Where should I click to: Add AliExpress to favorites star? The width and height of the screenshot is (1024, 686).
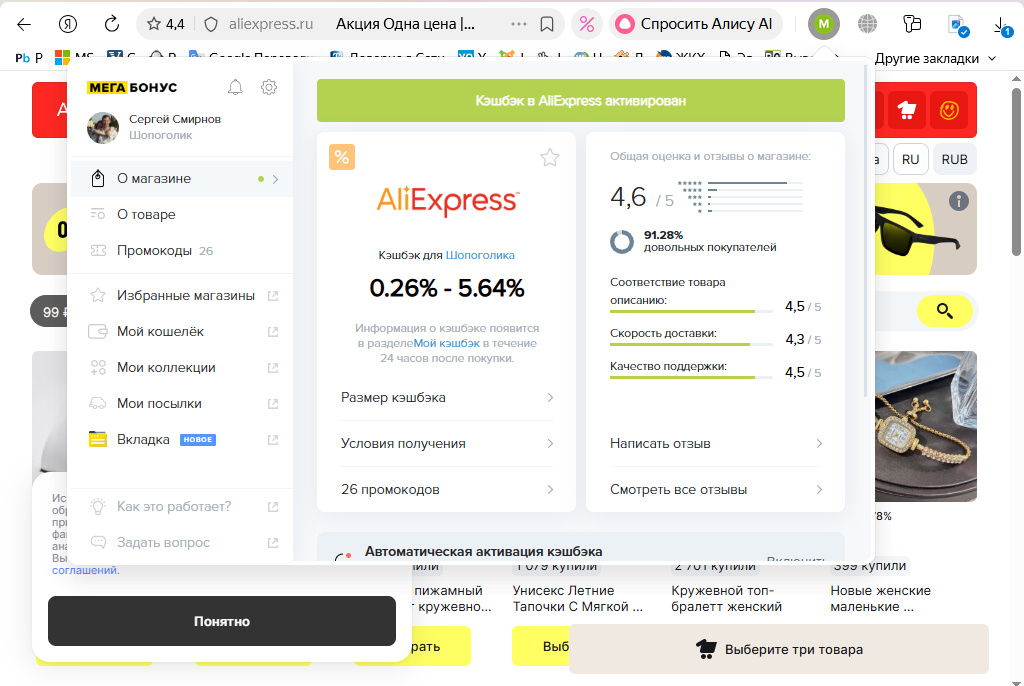(x=550, y=157)
